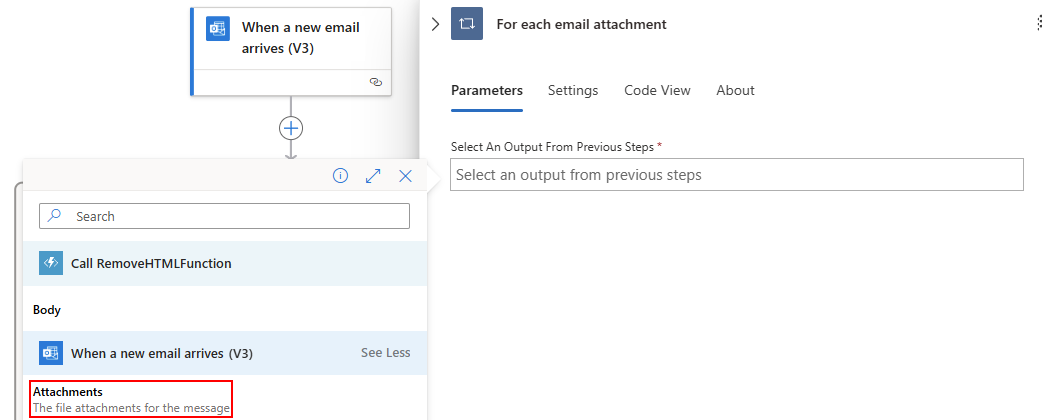The width and height of the screenshot is (1050, 420).
Task: Show the About tab
Action: point(735,90)
